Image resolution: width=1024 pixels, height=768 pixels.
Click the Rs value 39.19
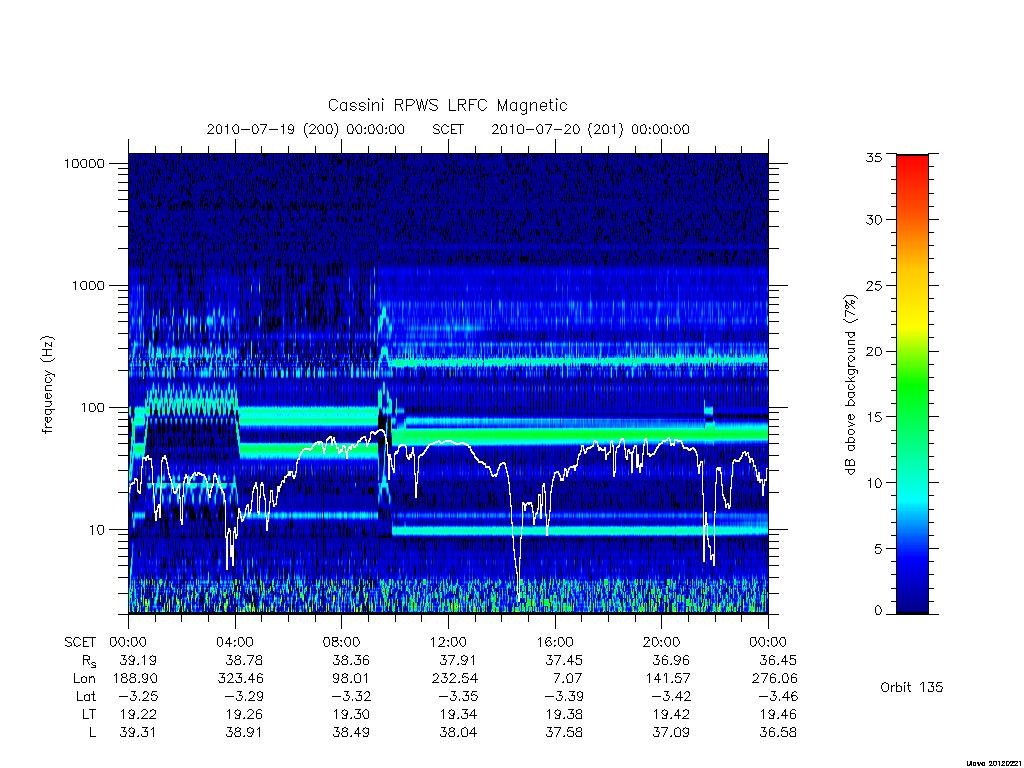pyautogui.click(x=138, y=660)
